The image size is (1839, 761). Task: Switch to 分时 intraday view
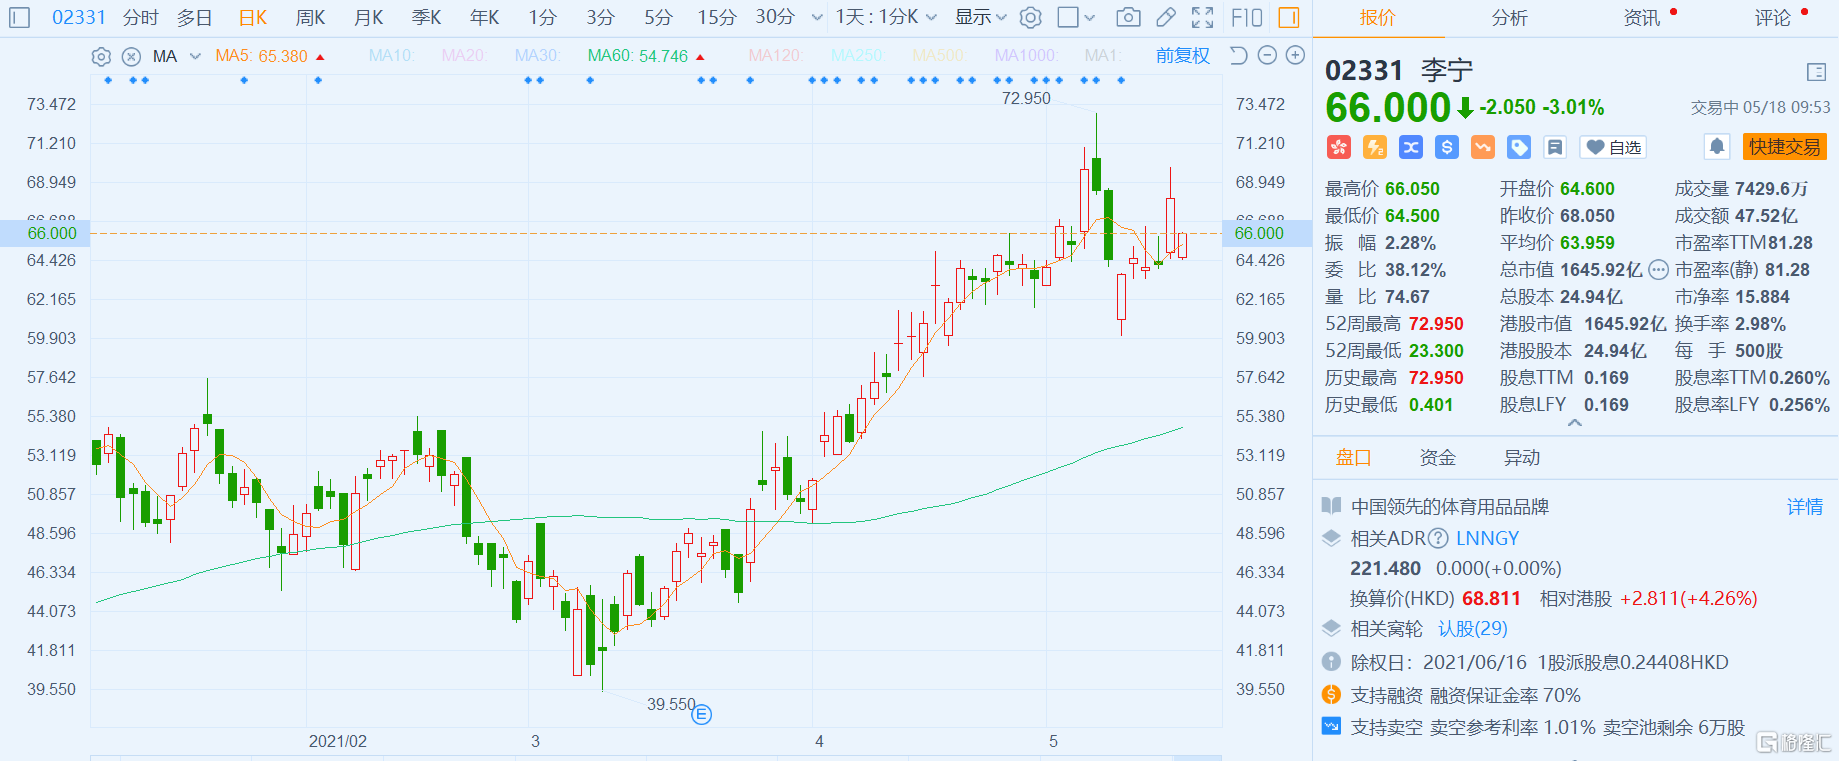tap(141, 17)
